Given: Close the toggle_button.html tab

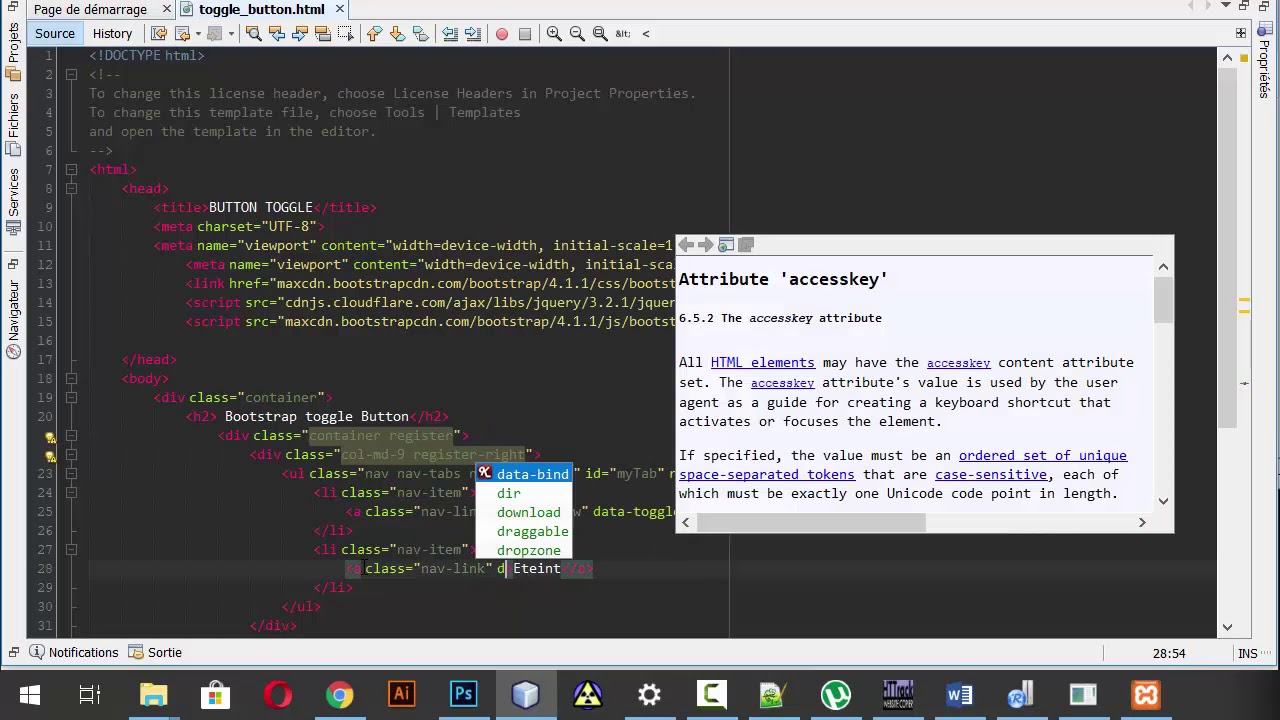Looking at the screenshot, I should tap(340, 9).
